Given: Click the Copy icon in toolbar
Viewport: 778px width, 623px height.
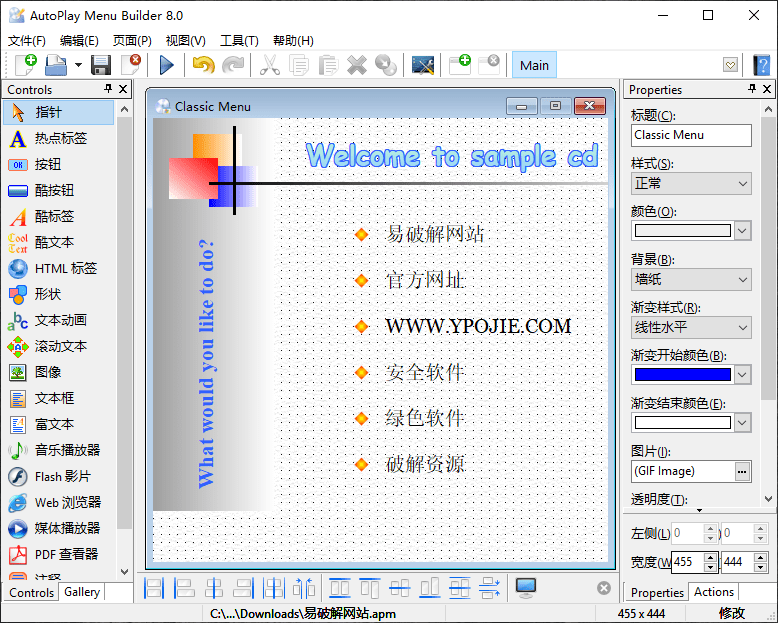Looking at the screenshot, I should point(299,65).
